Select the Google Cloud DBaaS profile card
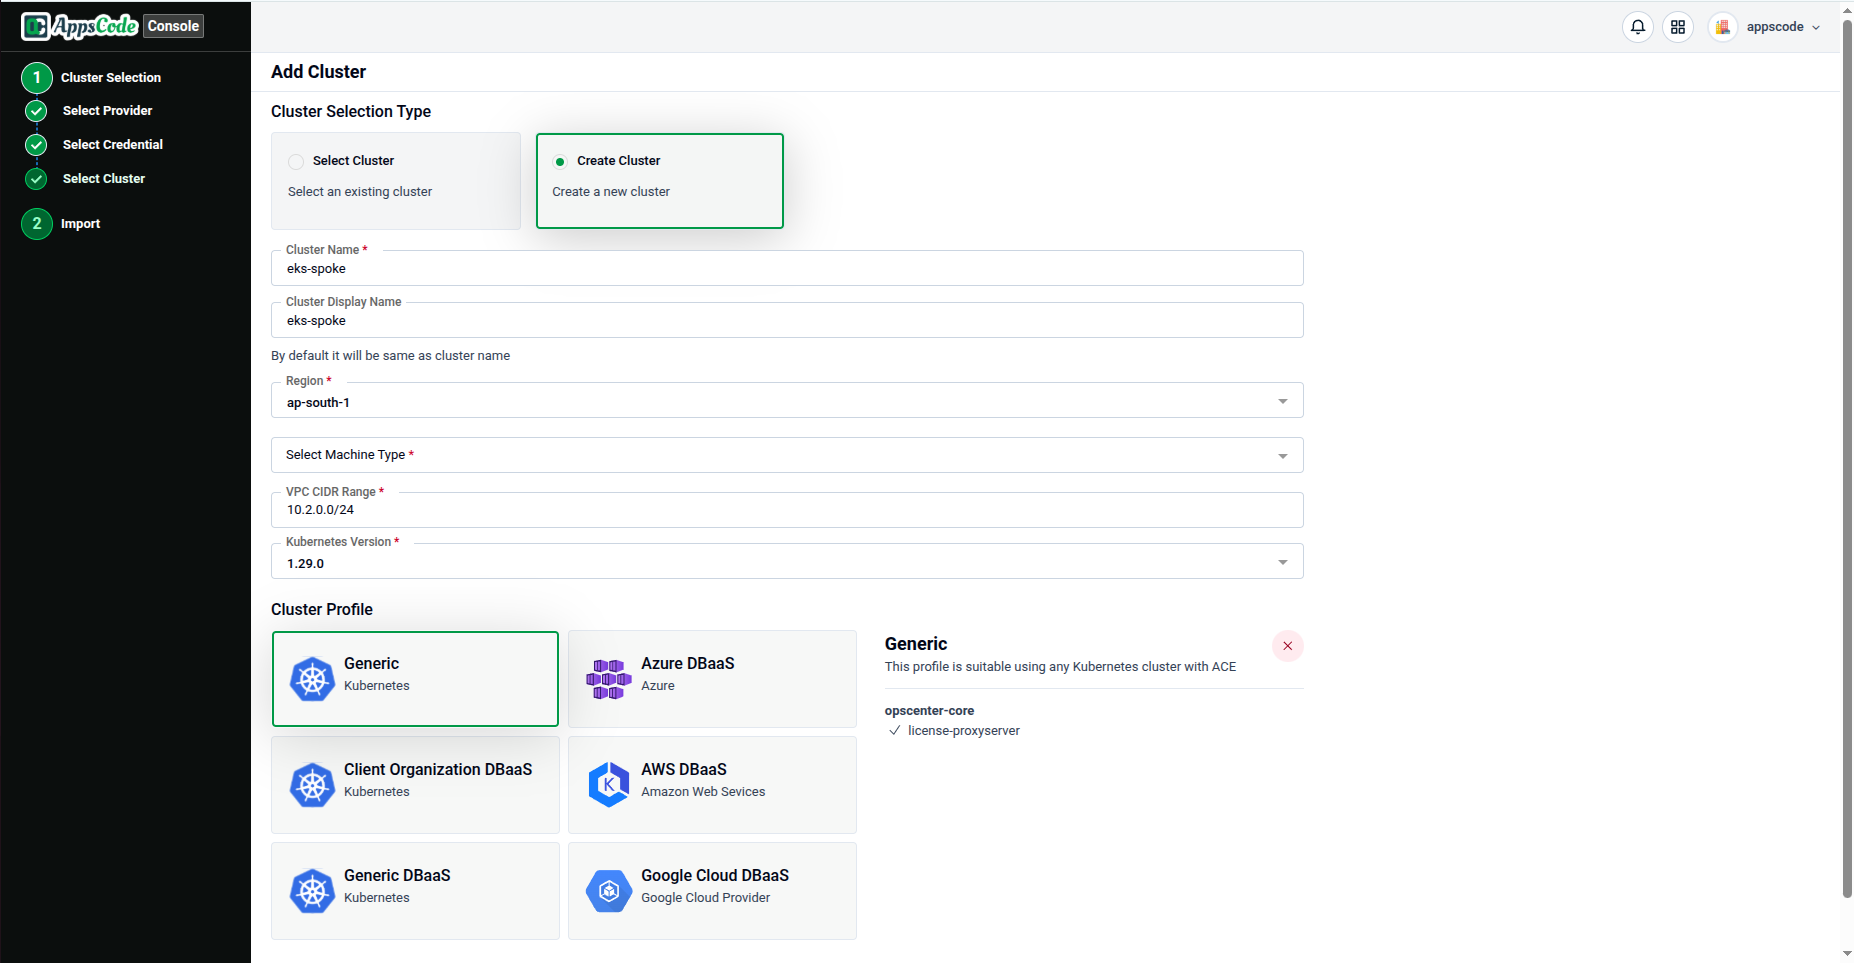This screenshot has width=1854, height=963. coord(712,891)
